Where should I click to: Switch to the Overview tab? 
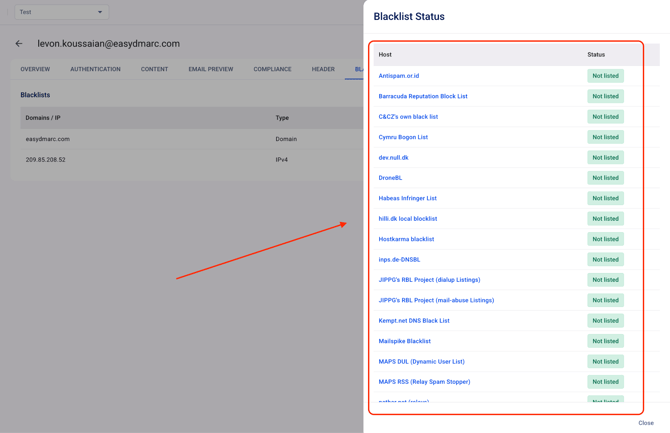coord(35,69)
